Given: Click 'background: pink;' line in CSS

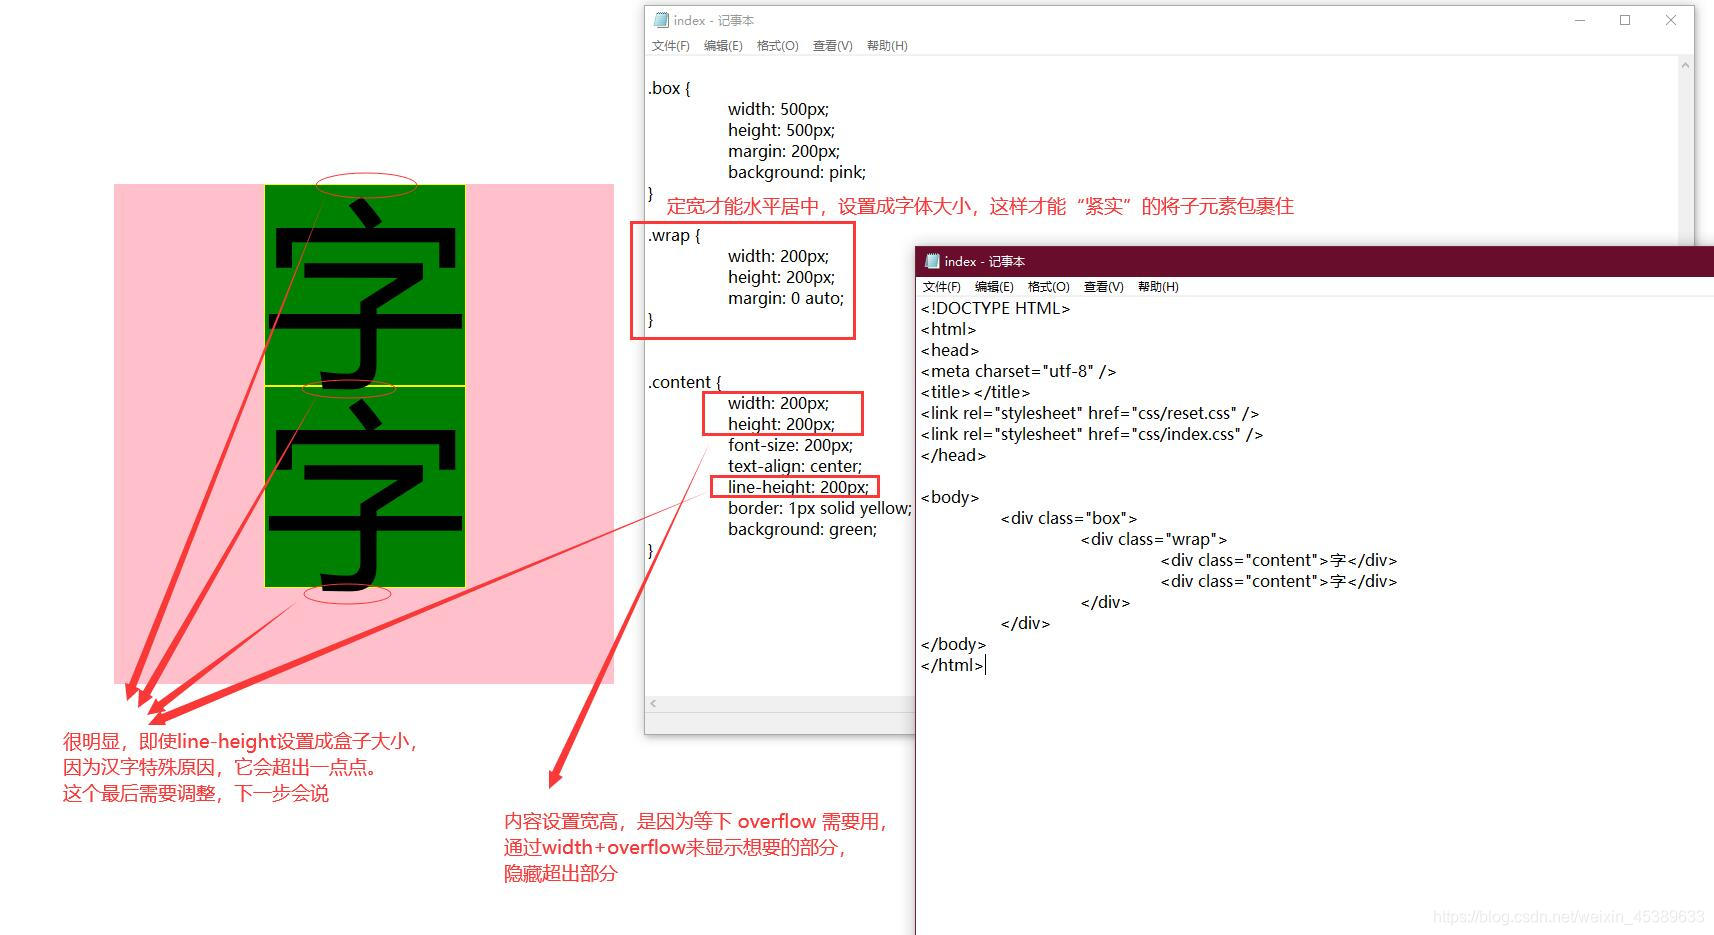Looking at the screenshot, I should coord(797,172).
